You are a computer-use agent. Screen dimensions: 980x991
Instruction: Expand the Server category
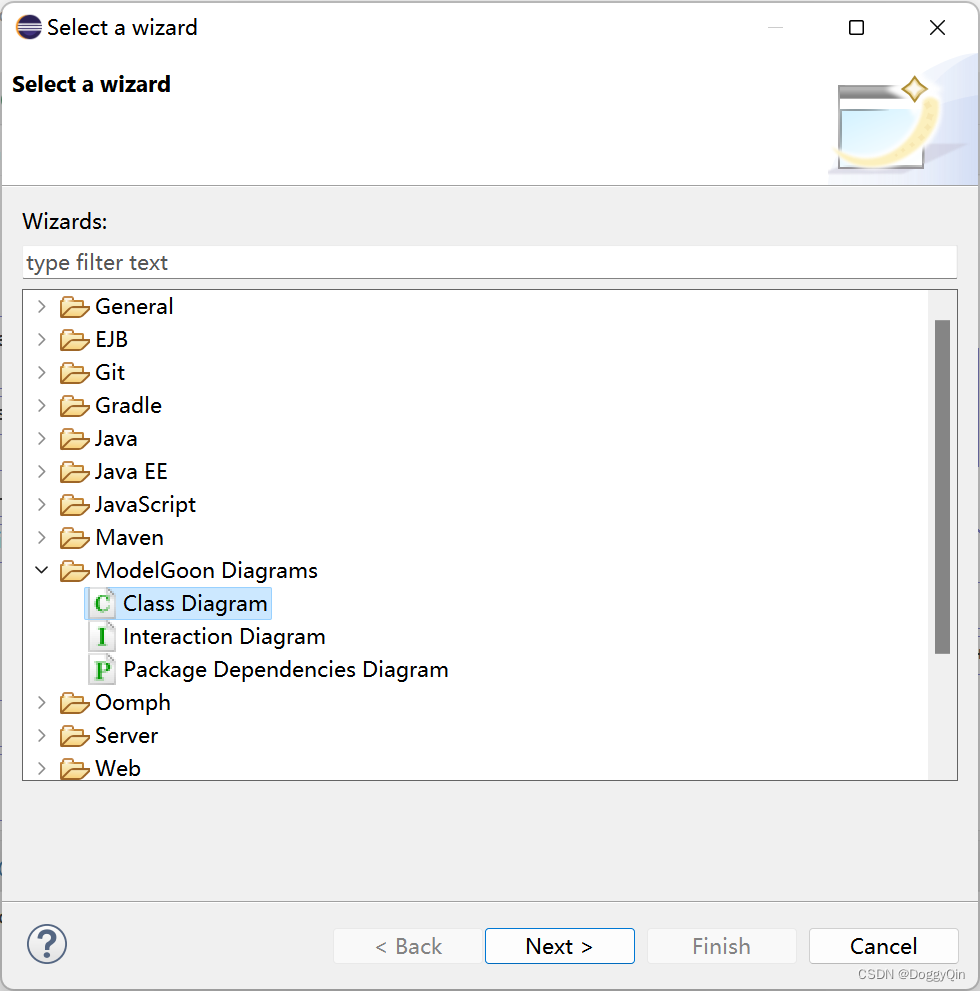coord(41,735)
